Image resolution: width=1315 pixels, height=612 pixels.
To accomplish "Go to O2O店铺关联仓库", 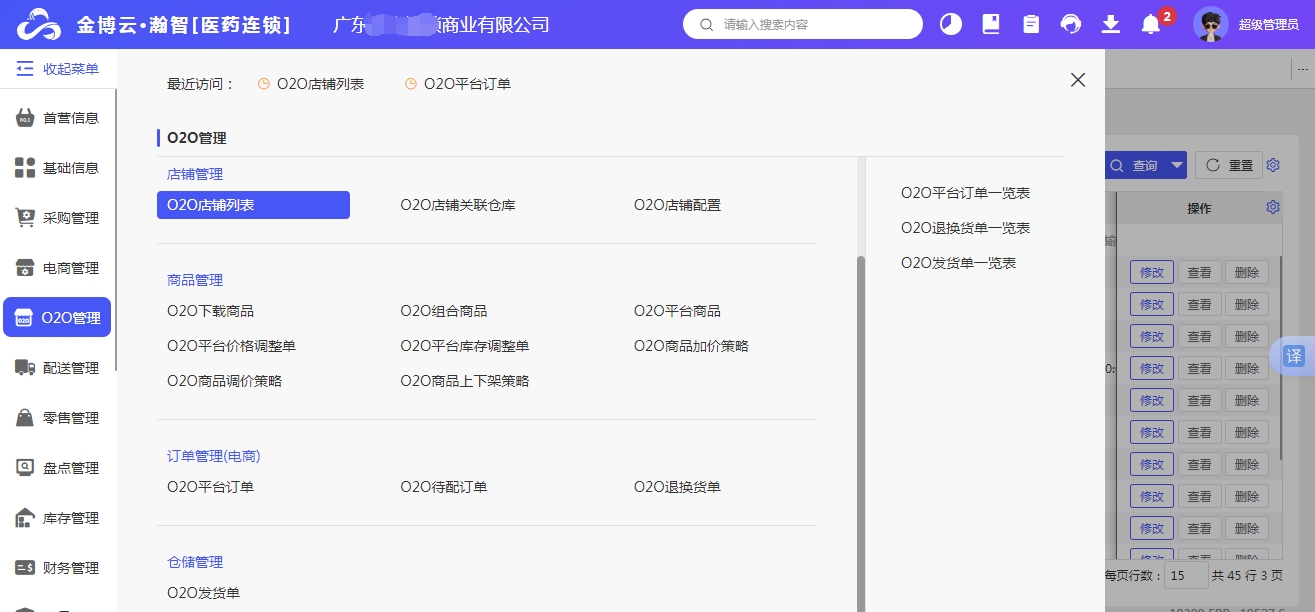I will 458,205.
